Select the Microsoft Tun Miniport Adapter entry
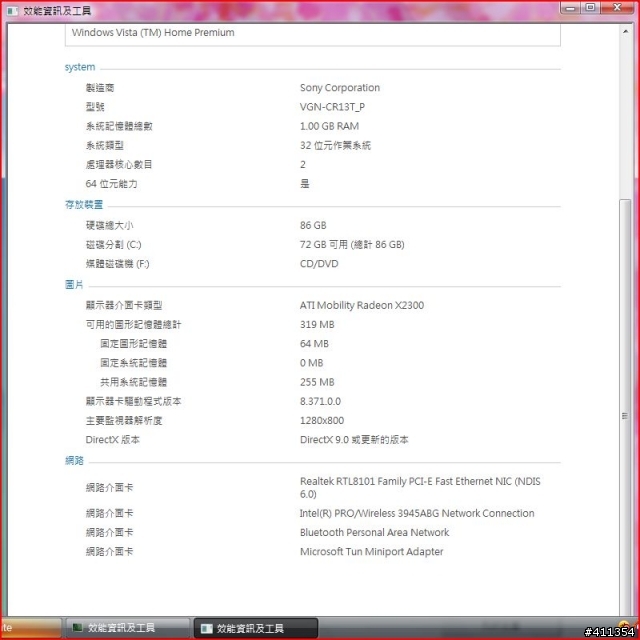This screenshot has height=640, width=640. [371, 551]
